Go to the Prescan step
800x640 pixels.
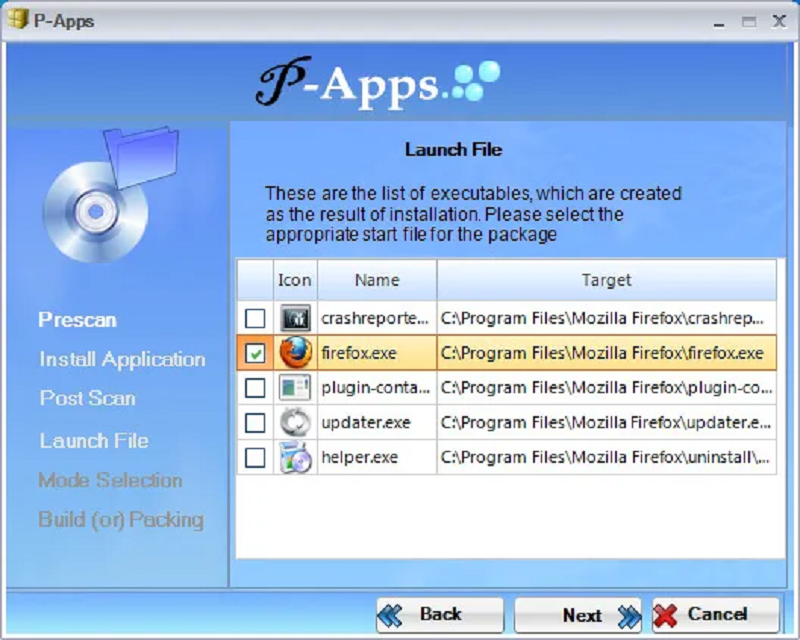pyautogui.click(x=77, y=320)
